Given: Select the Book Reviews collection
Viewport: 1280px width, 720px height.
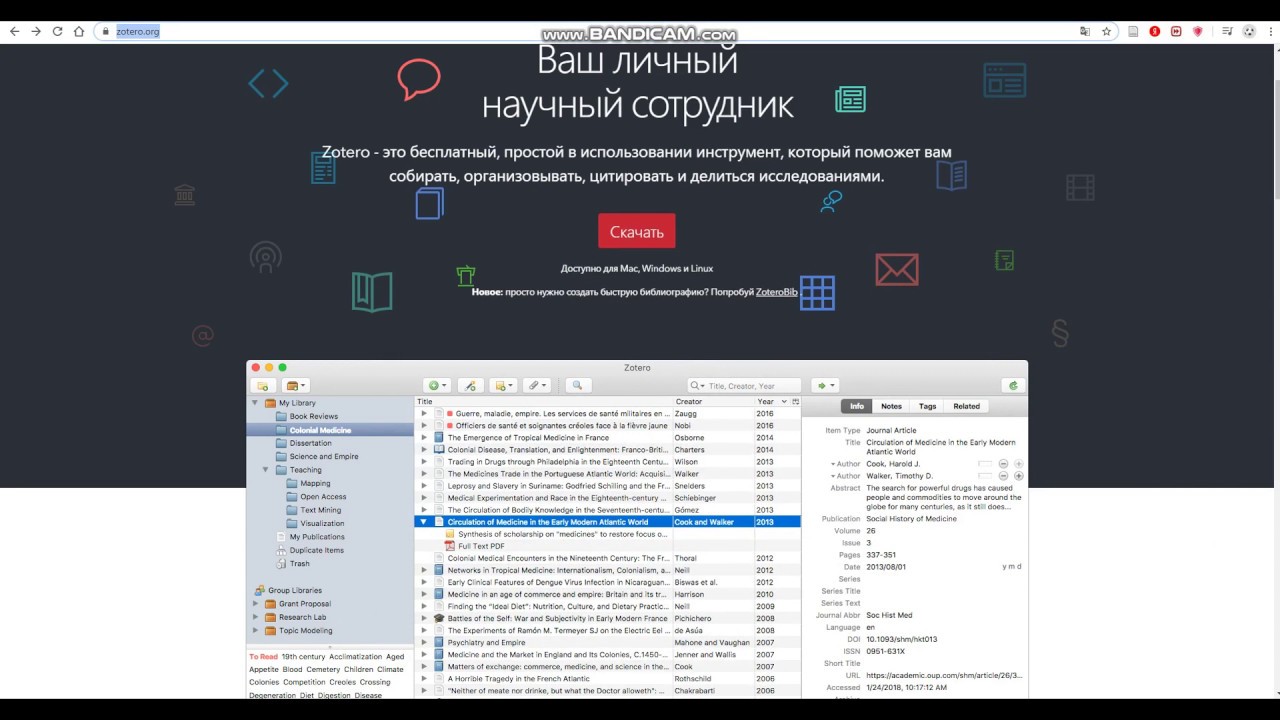Looking at the screenshot, I should coord(313,416).
